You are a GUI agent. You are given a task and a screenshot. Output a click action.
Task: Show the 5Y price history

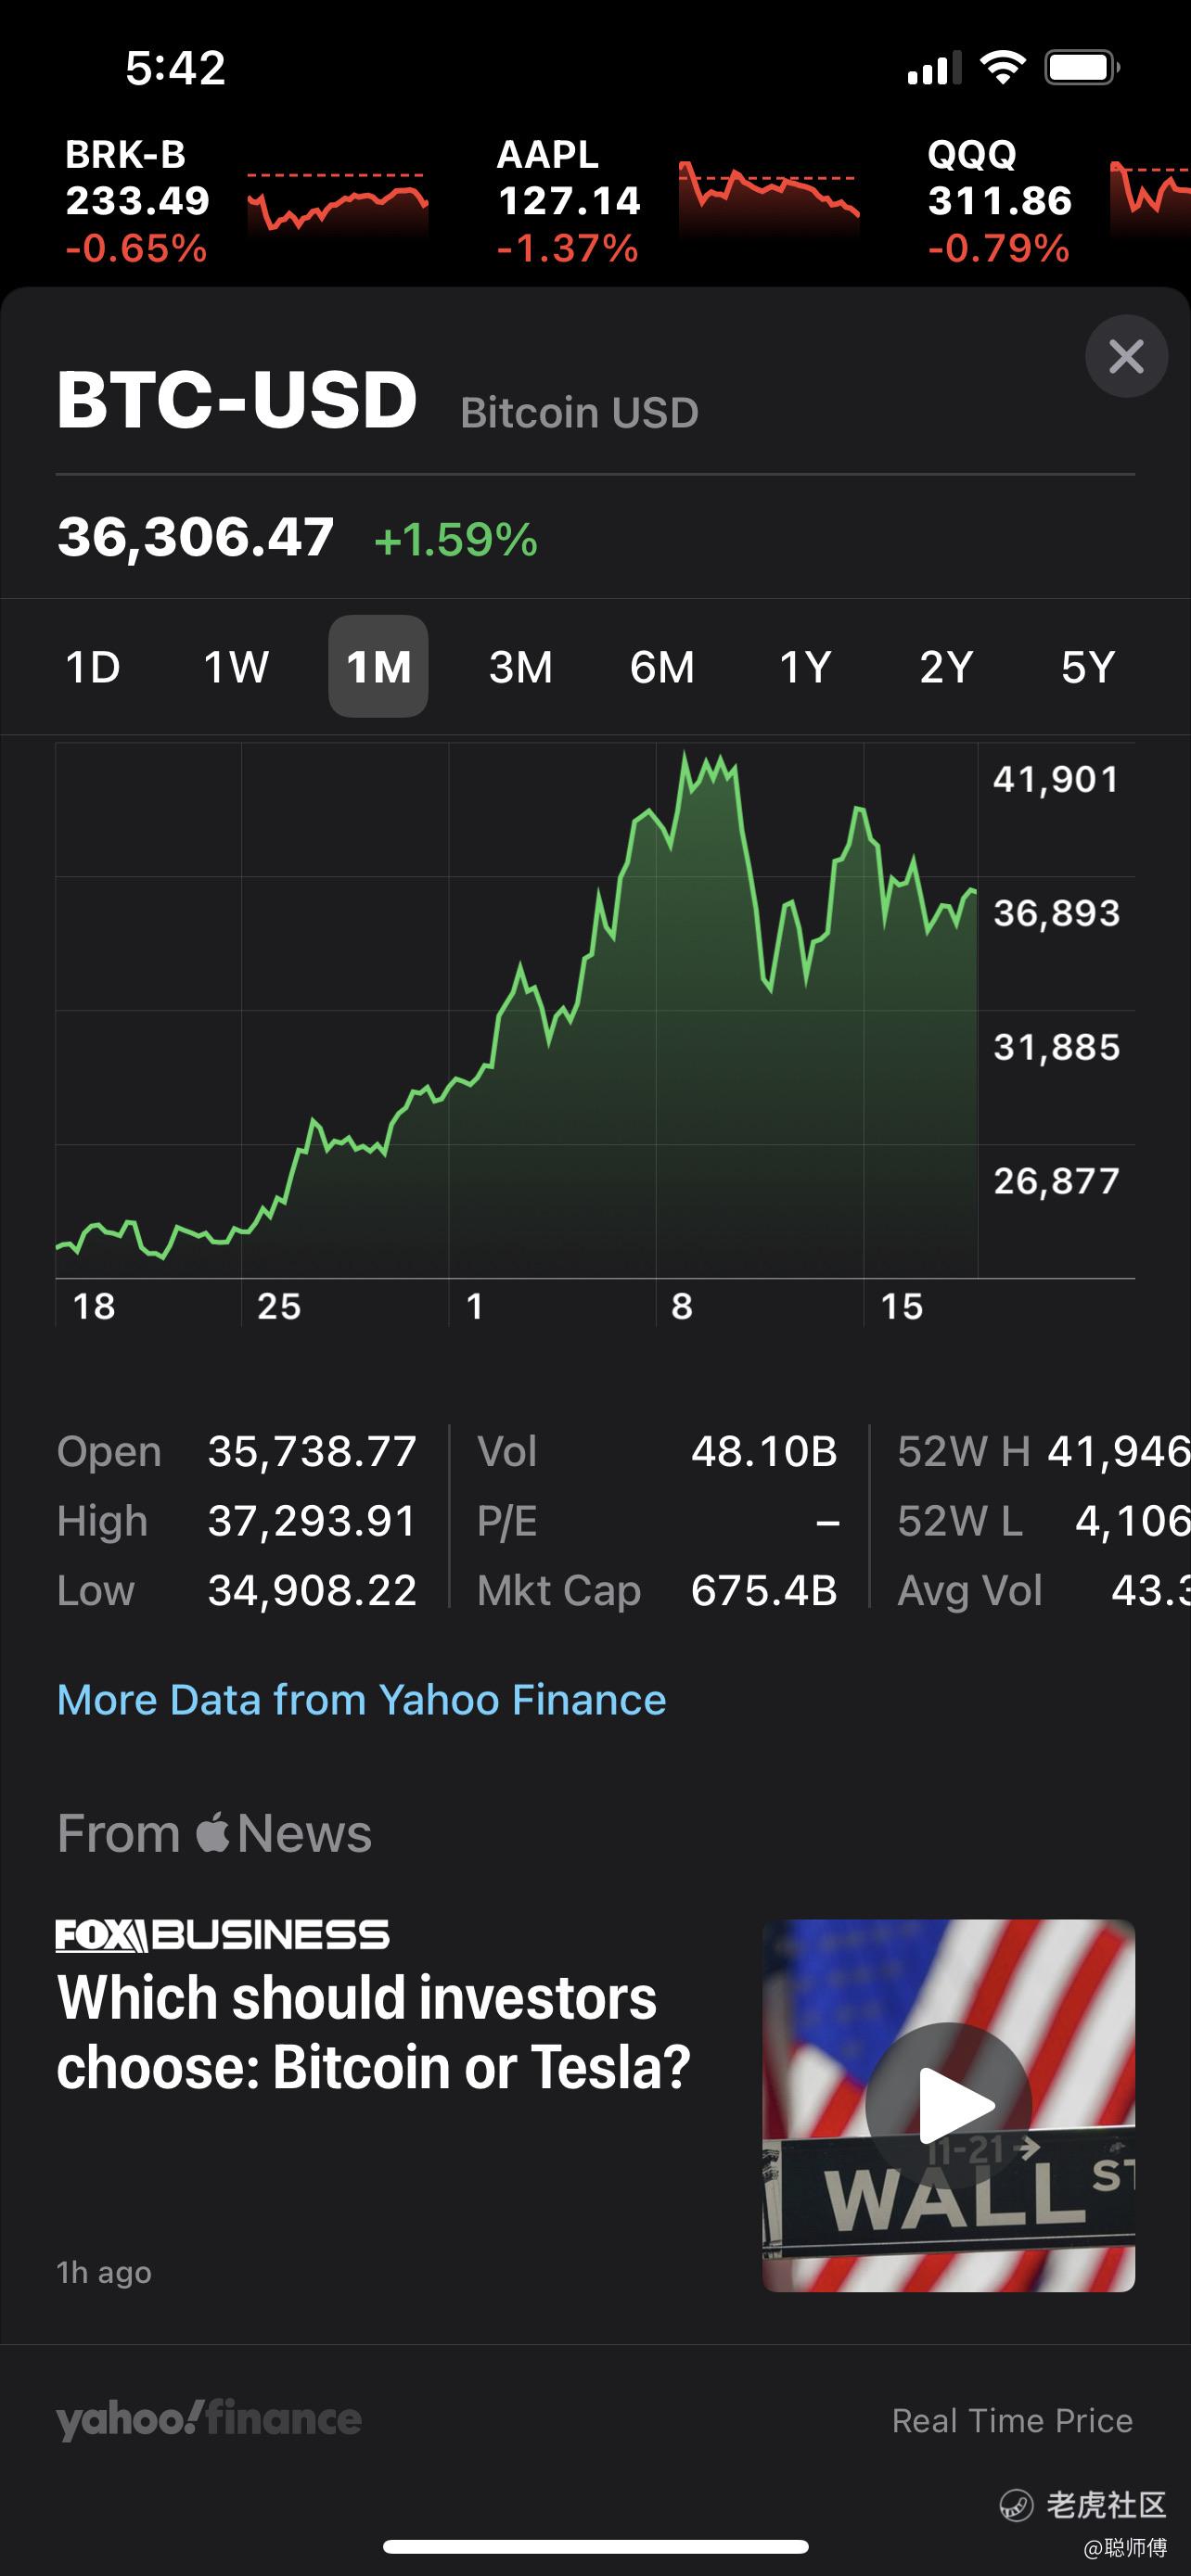(x=1087, y=667)
